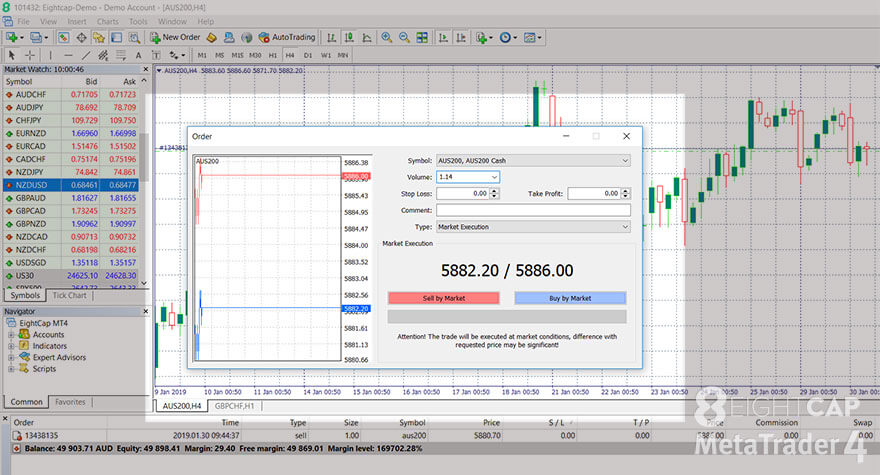Select the Text Label tool
880x475 pixels.
pyautogui.click(x=156, y=55)
